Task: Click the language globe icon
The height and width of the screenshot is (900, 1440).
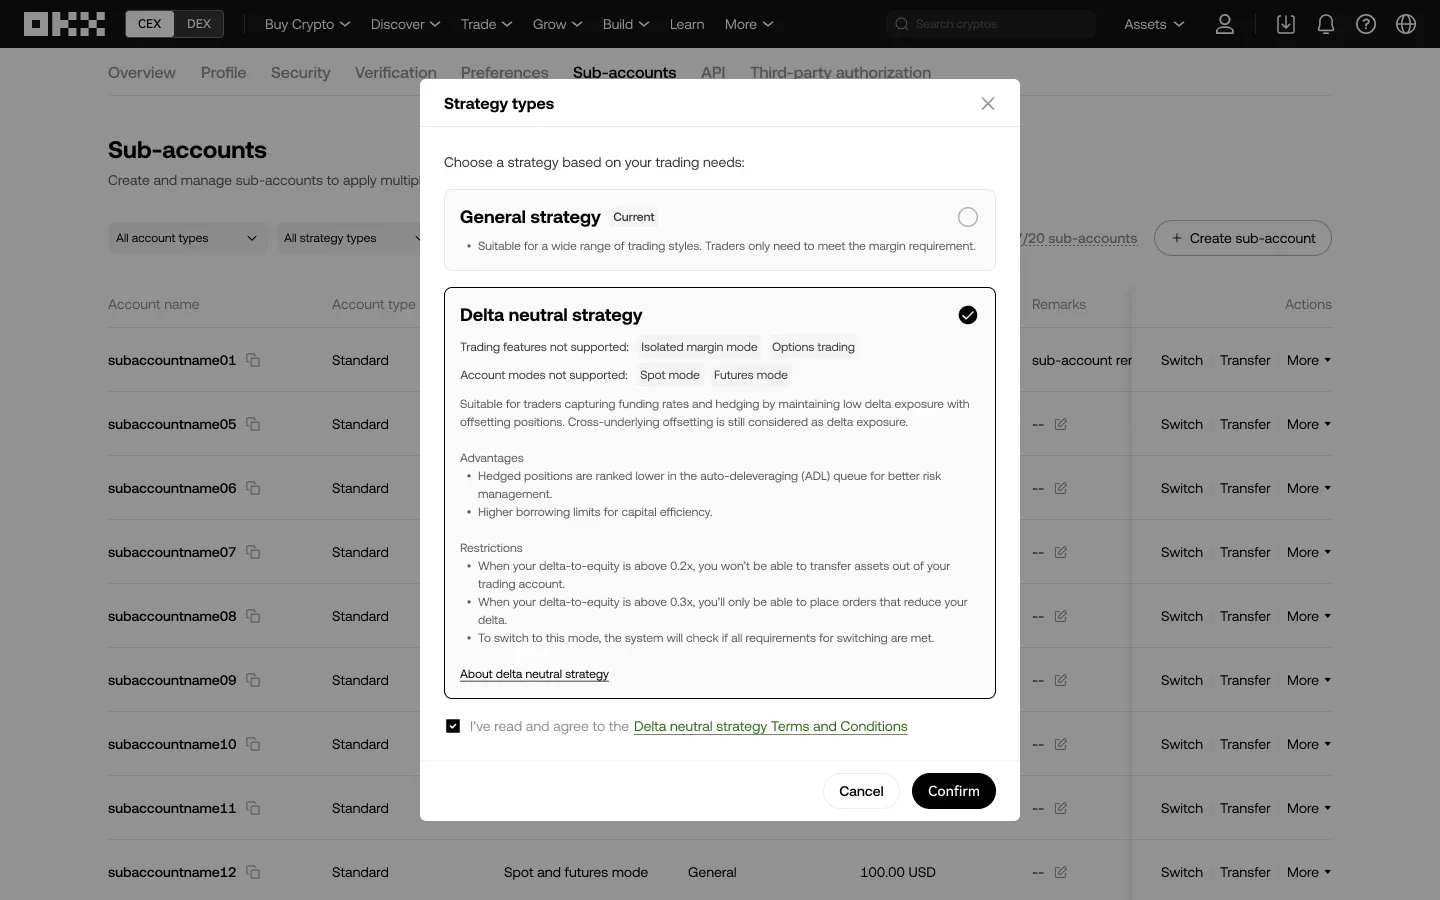Action: coord(1406,24)
